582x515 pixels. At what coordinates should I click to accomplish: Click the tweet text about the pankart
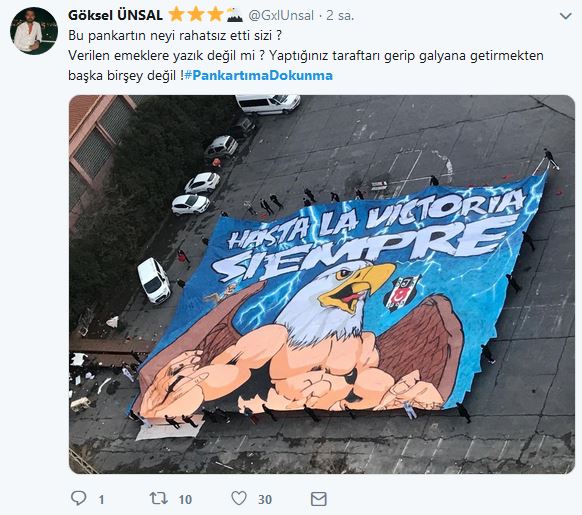[x=305, y=56]
